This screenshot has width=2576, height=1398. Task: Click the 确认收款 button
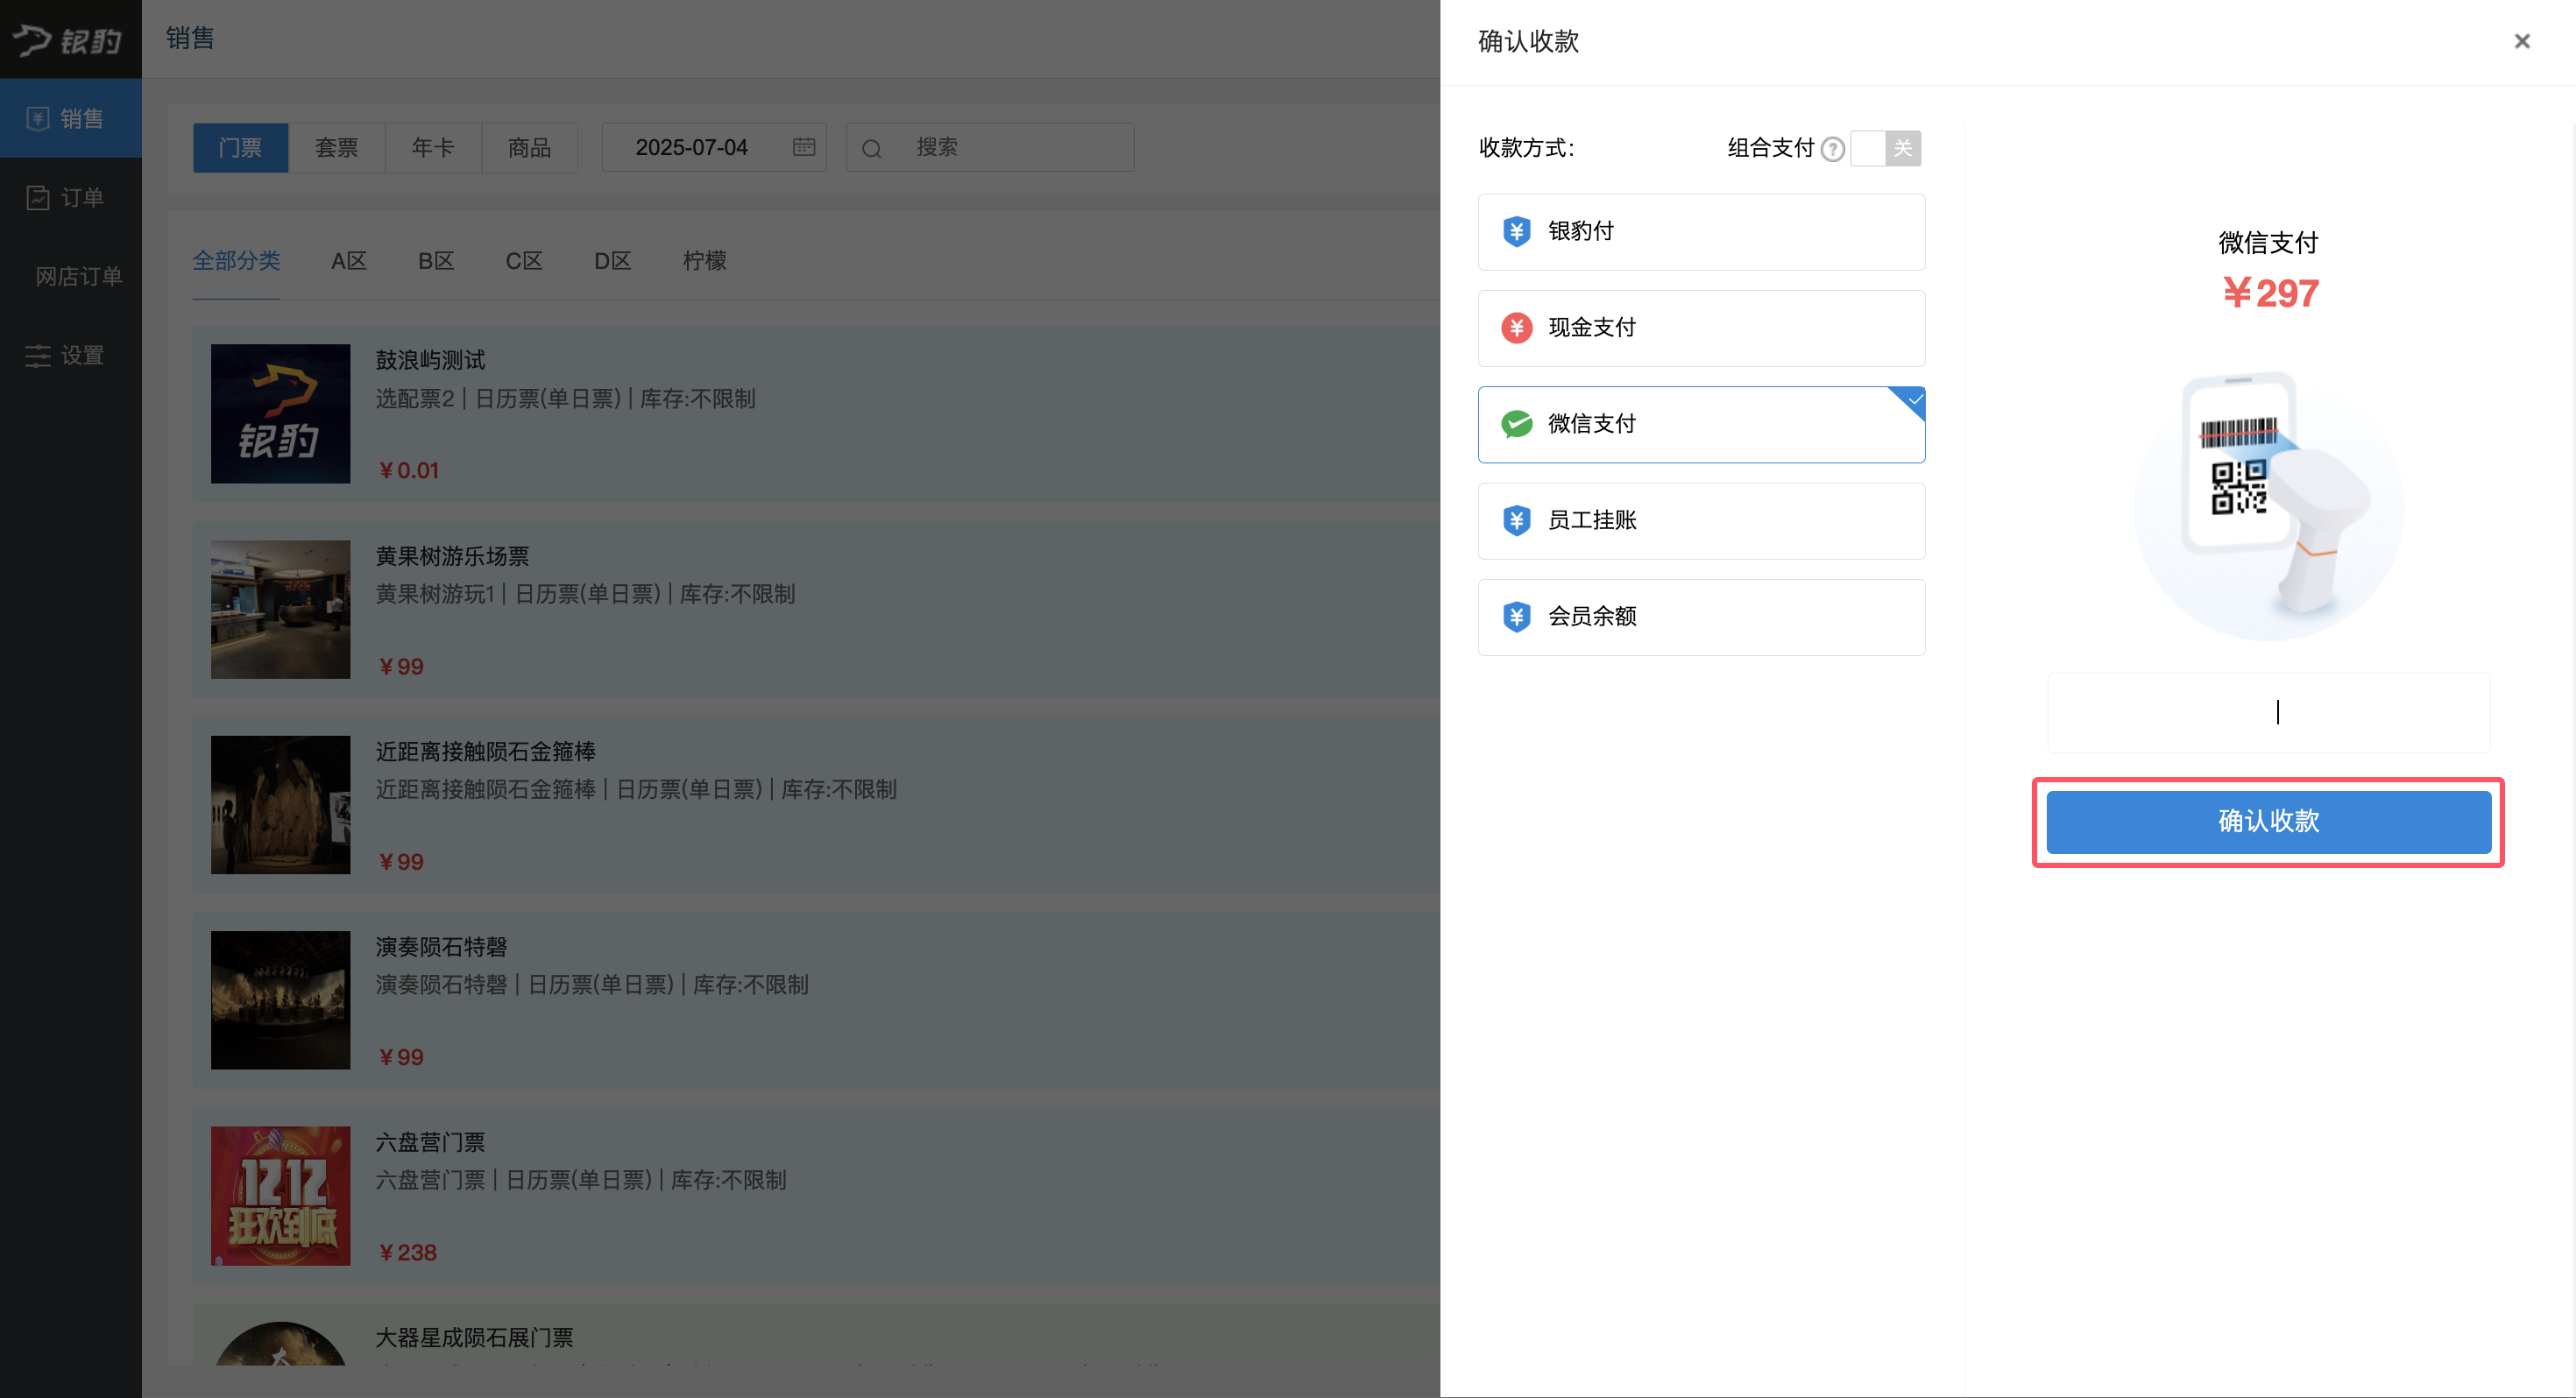[2268, 822]
